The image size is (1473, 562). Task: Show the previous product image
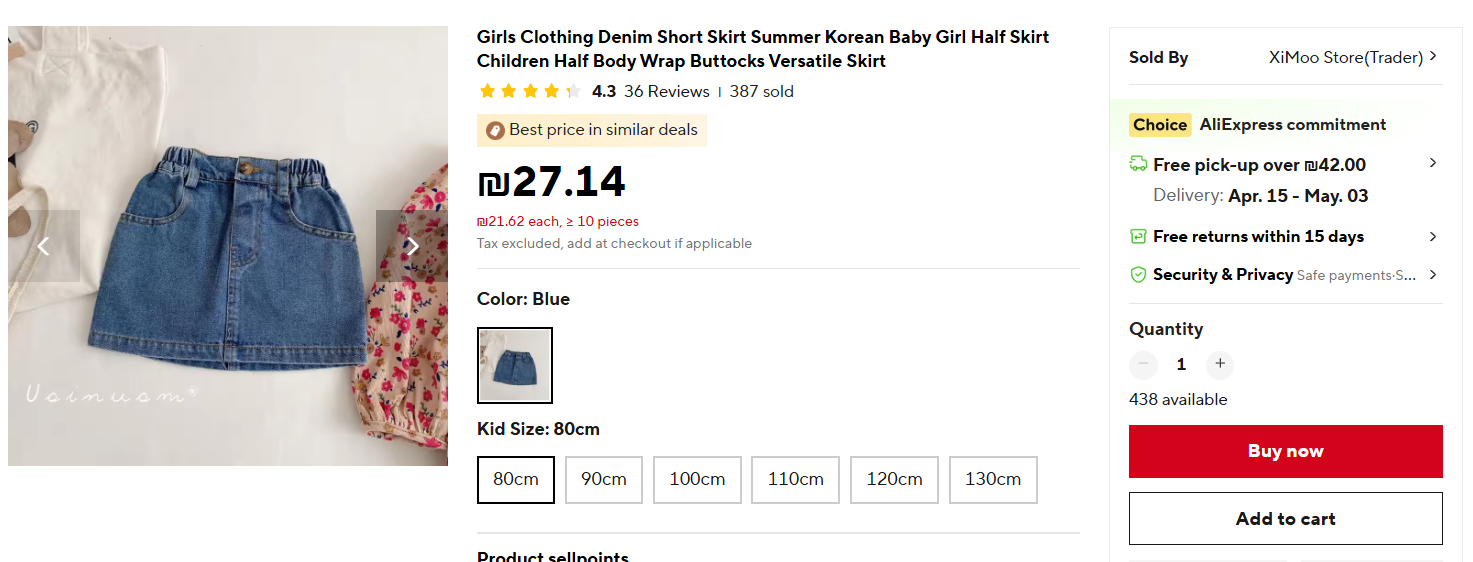(43, 246)
